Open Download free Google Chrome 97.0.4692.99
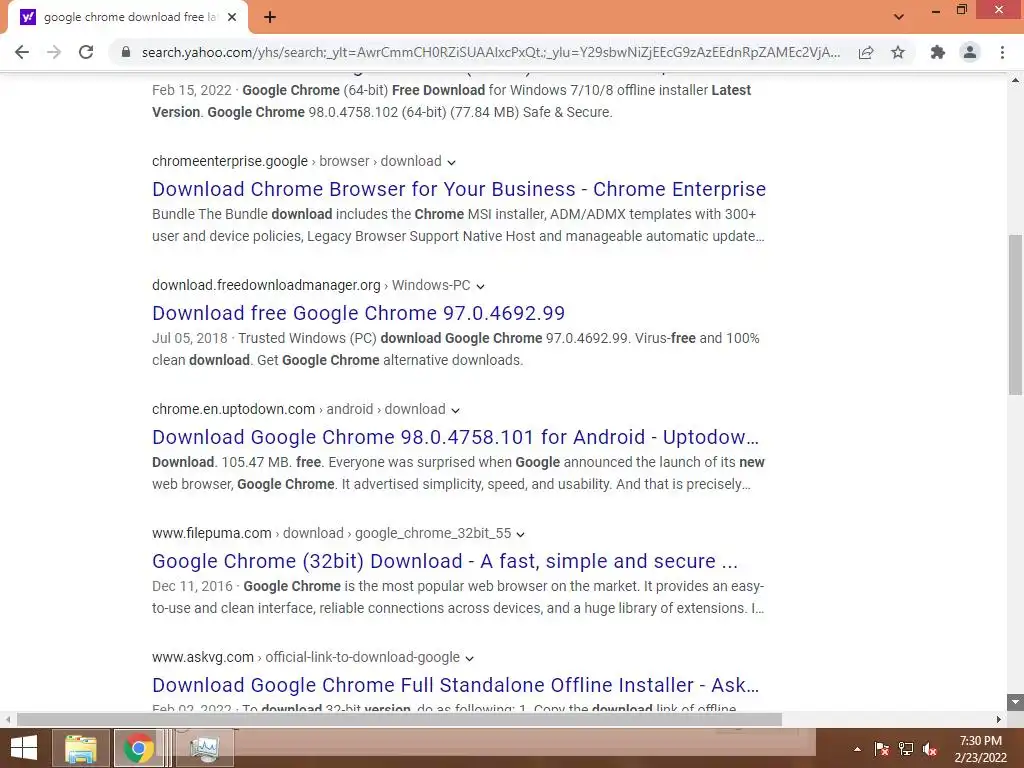 coord(359,313)
